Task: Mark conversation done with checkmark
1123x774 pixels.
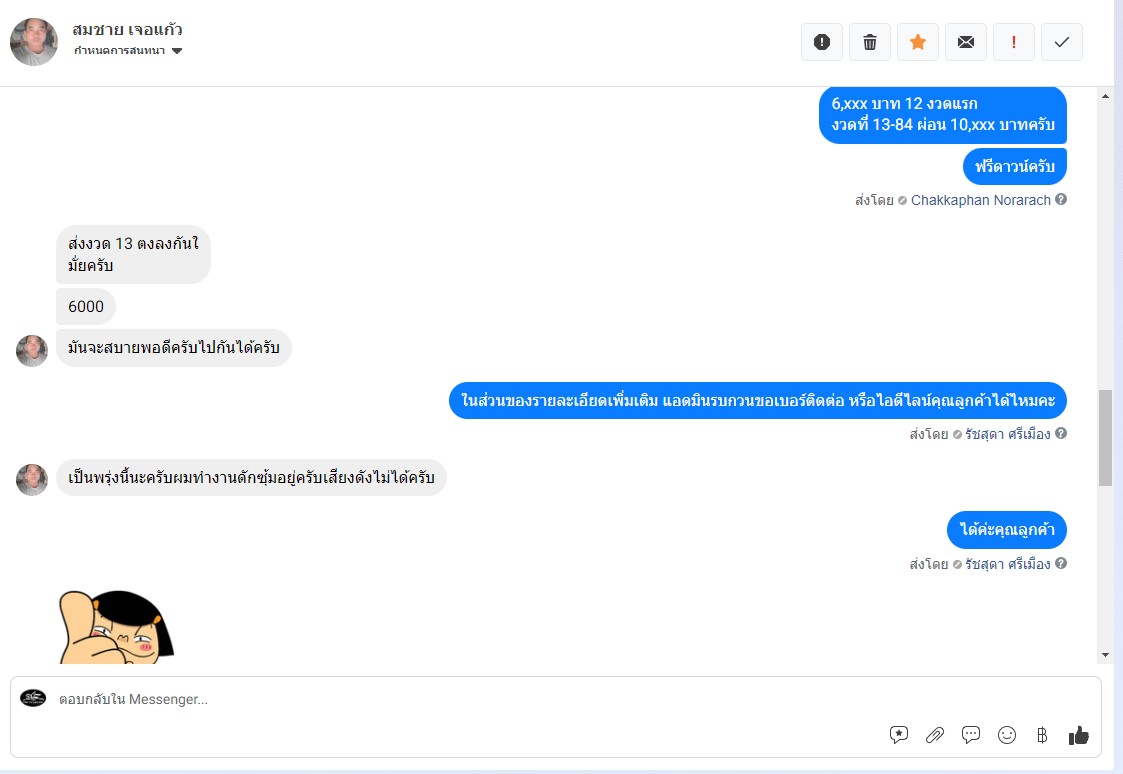Action: click(1061, 42)
